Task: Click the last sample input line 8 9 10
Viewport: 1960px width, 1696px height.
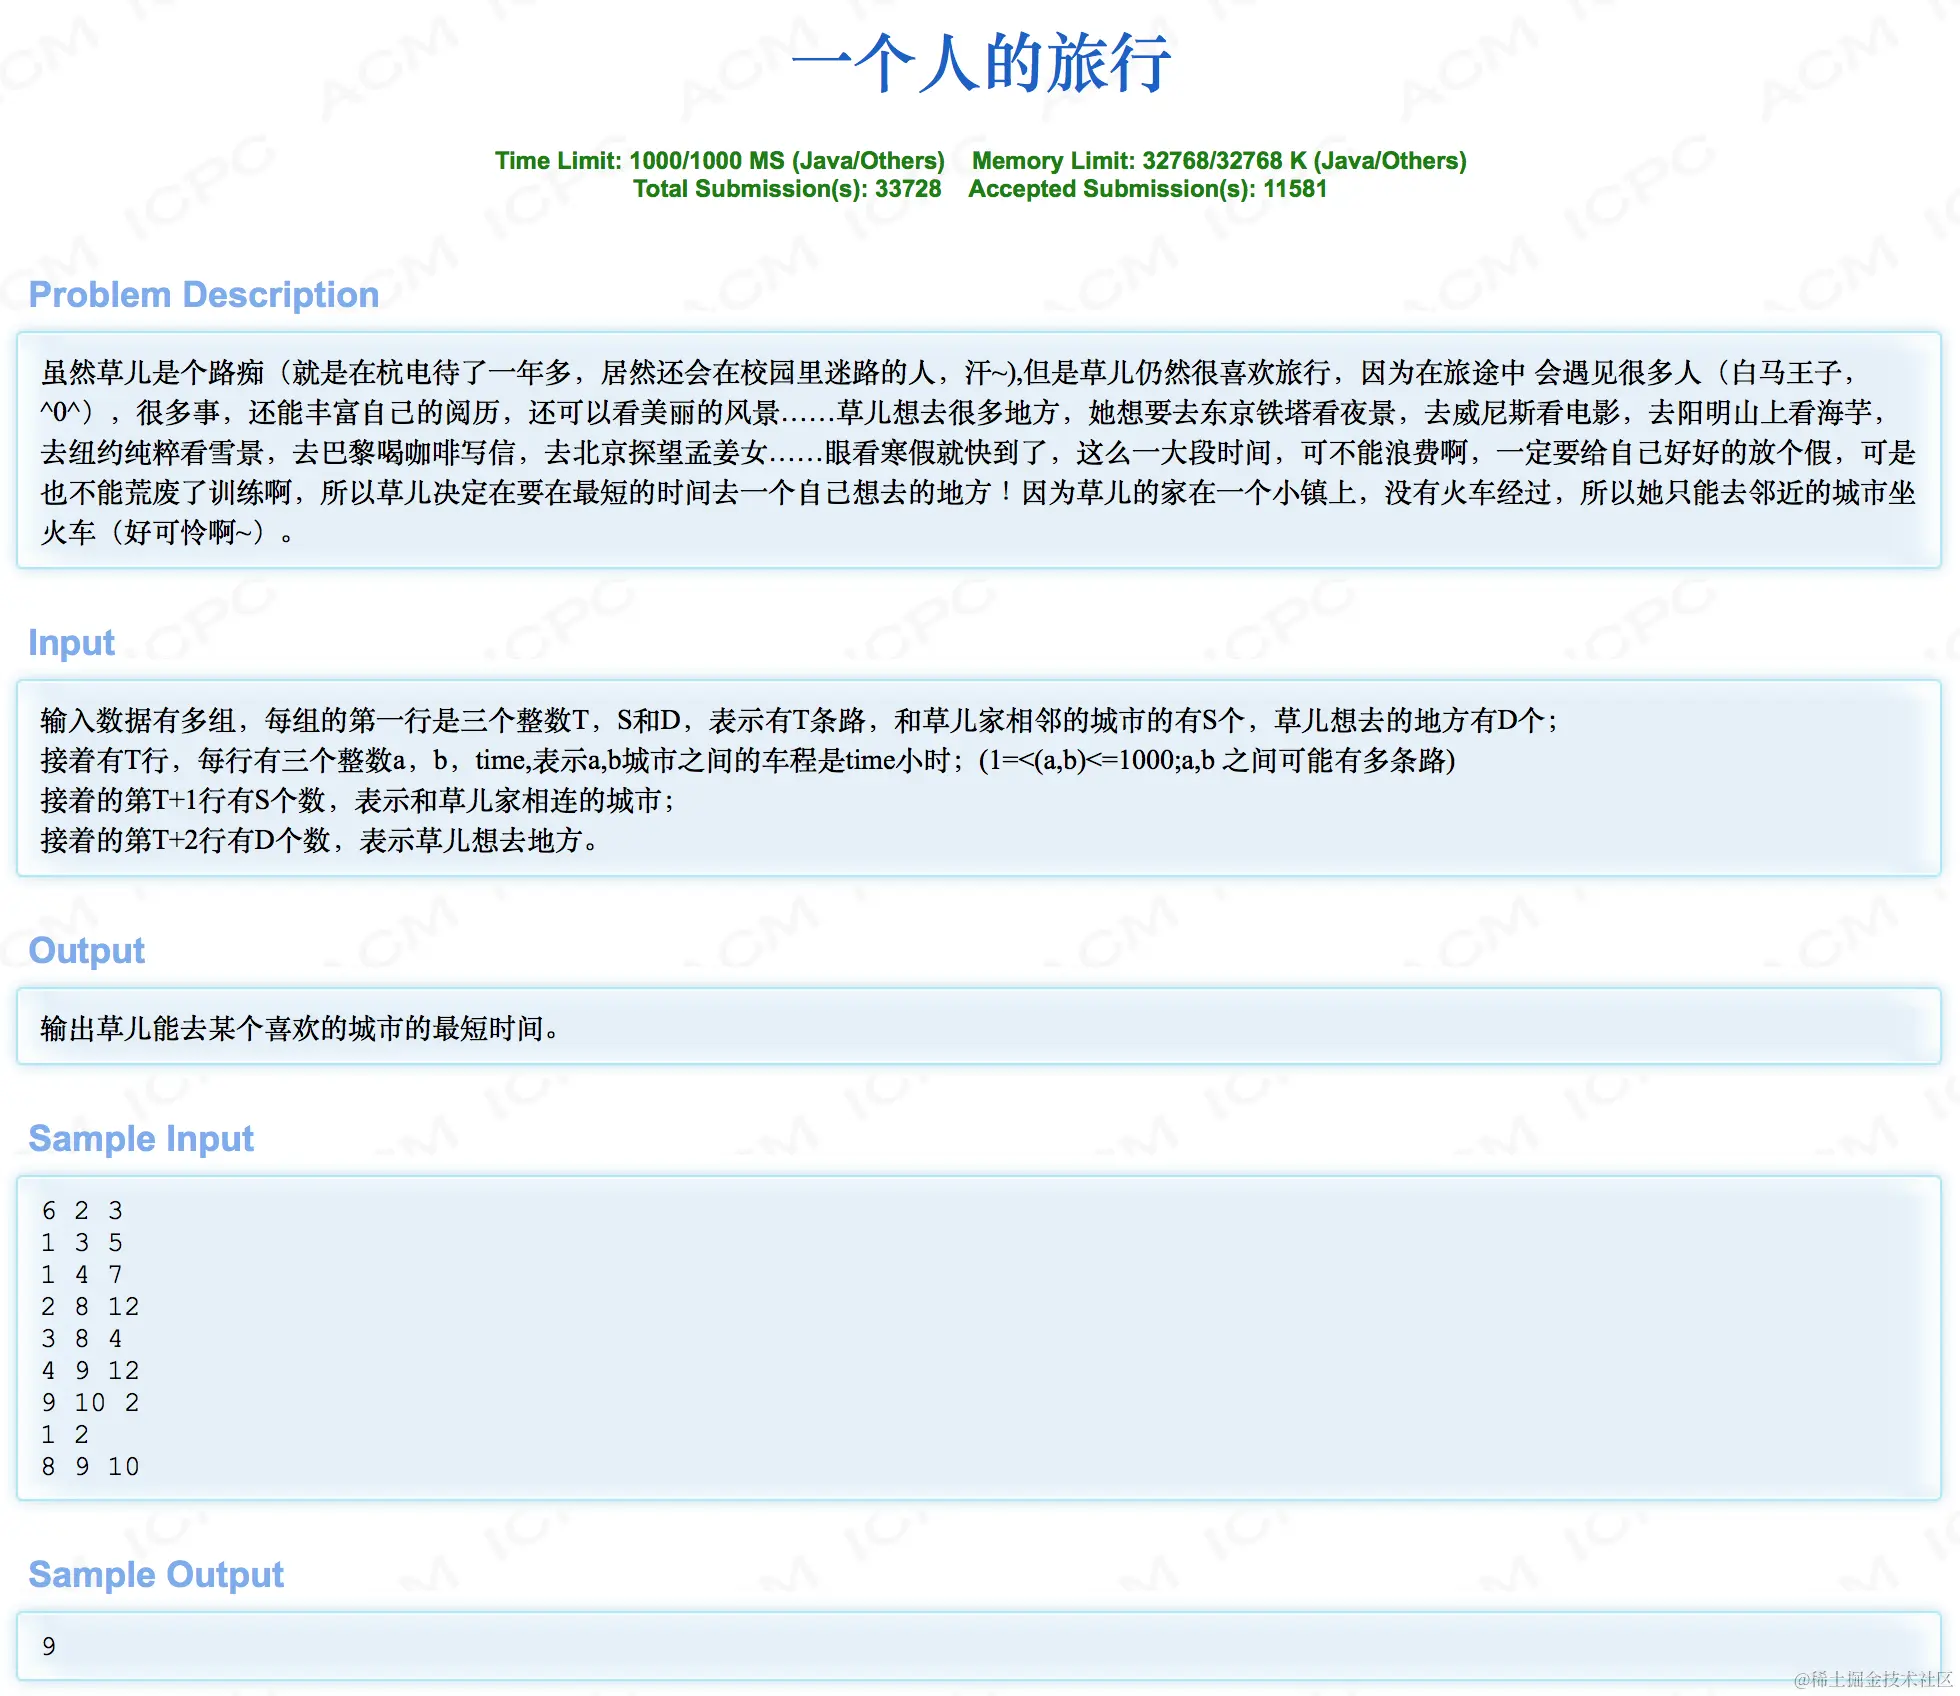Action: 90,1467
